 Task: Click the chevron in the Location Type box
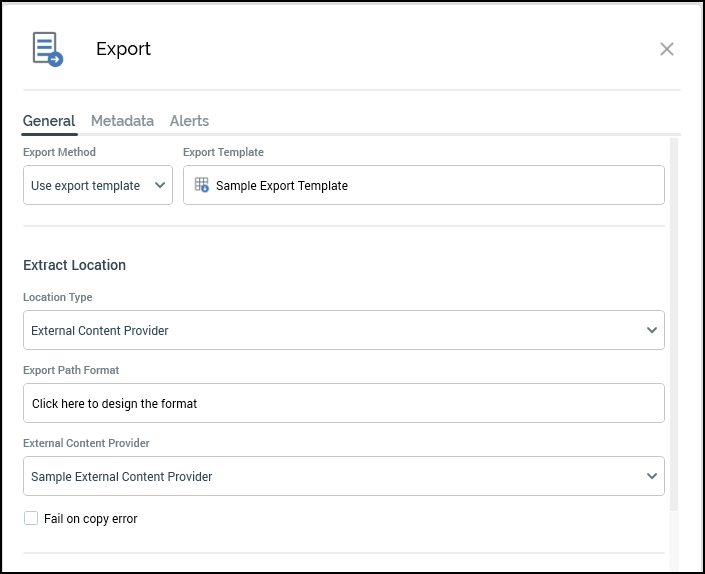pyautogui.click(x=652, y=330)
